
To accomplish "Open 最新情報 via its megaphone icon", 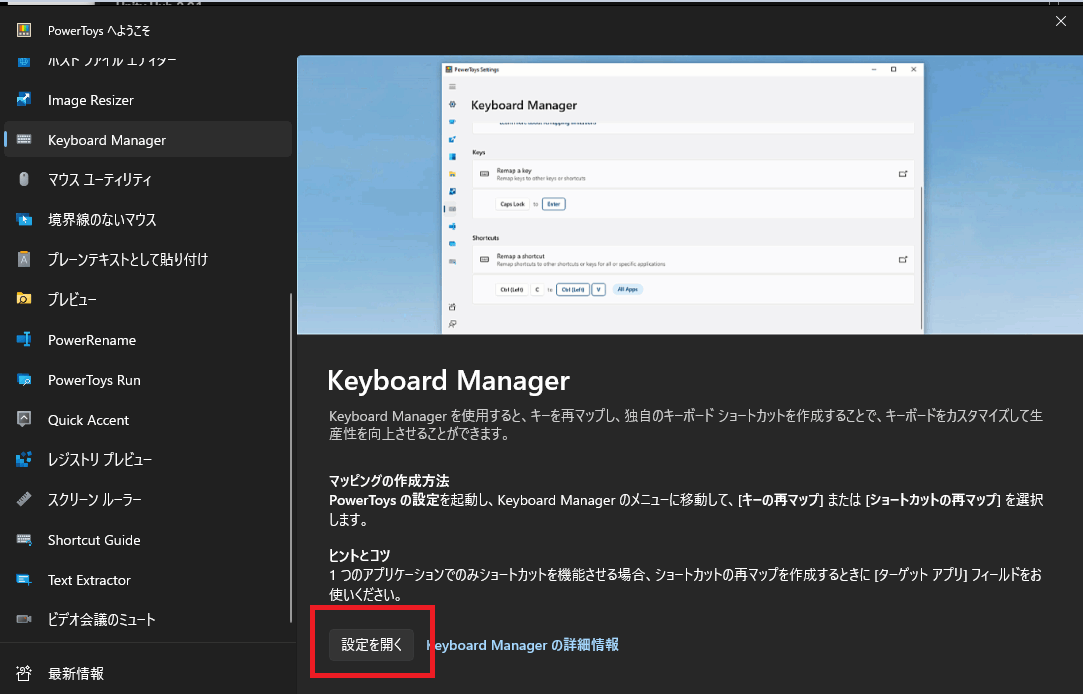I will pyautogui.click(x=23, y=673).
